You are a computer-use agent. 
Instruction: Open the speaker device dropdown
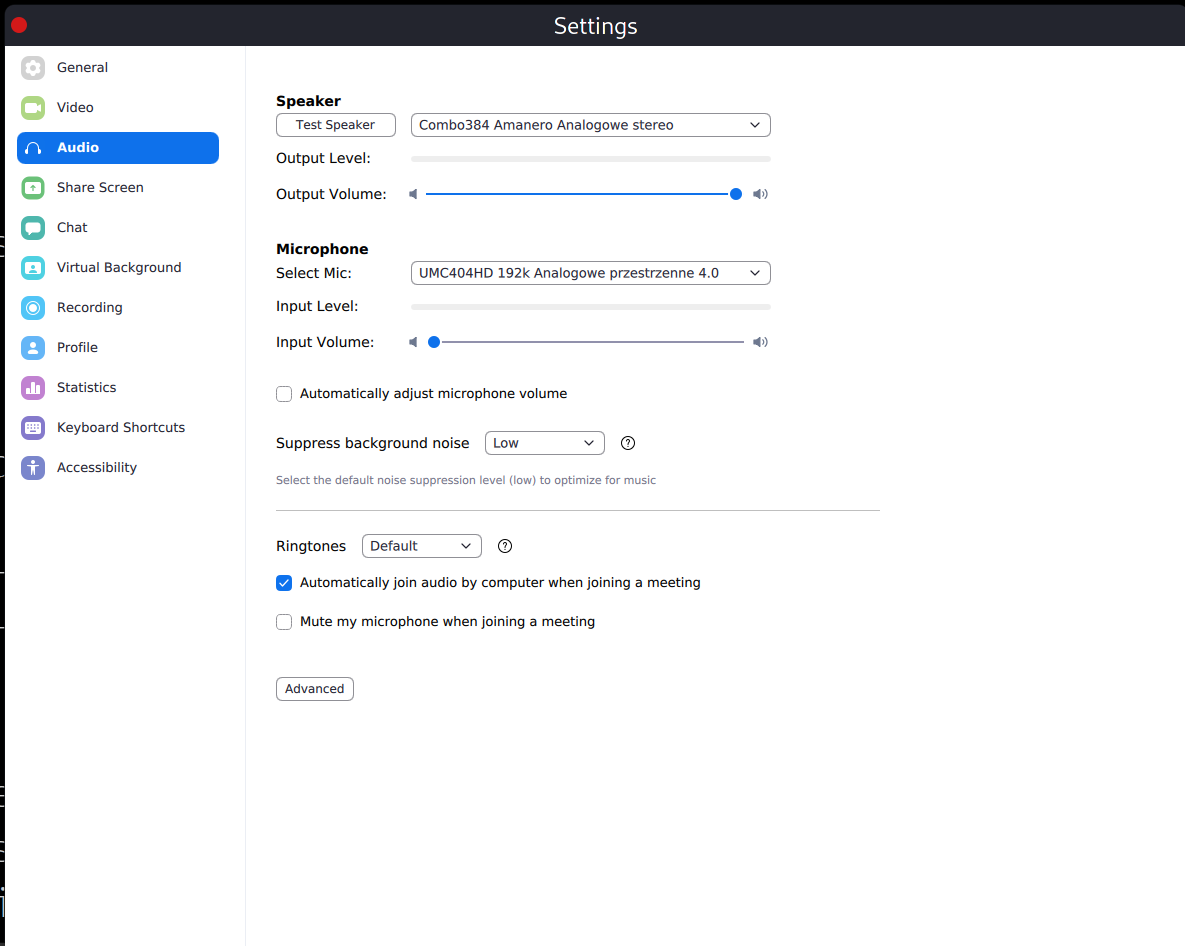point(590,125)
